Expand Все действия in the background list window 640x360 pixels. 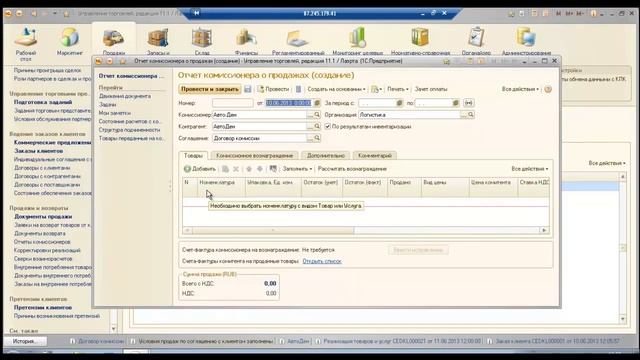pos(607,163)
